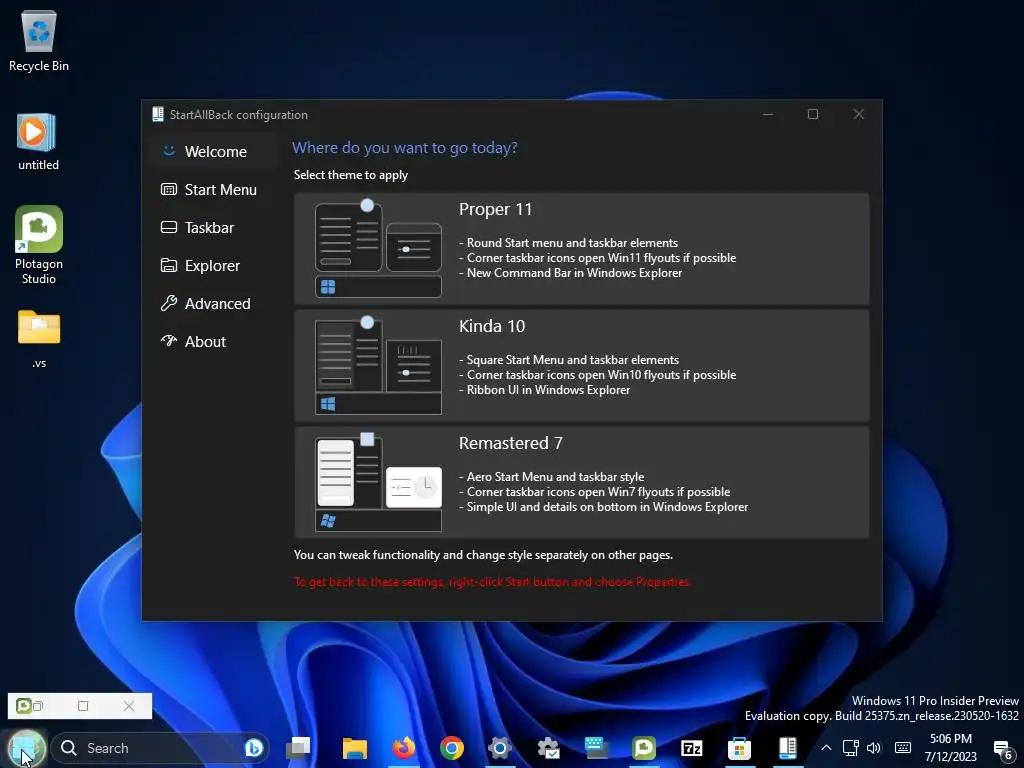The width and height of the screenshot is (1024, 768).
Task: Open the notification center icon
Action: tap(1002, 750)
